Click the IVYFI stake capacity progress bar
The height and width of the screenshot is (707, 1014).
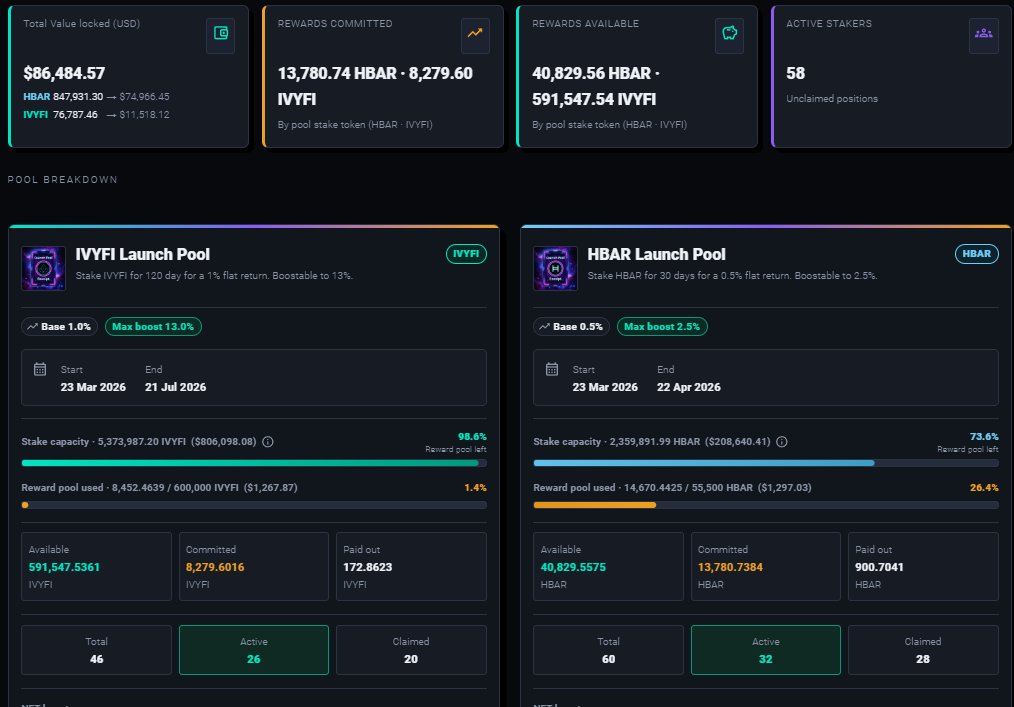click(254, 463)
